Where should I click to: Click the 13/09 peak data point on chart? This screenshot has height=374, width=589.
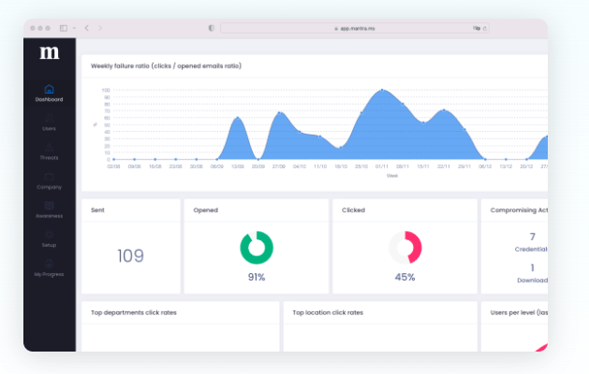(x=237, y=118)
